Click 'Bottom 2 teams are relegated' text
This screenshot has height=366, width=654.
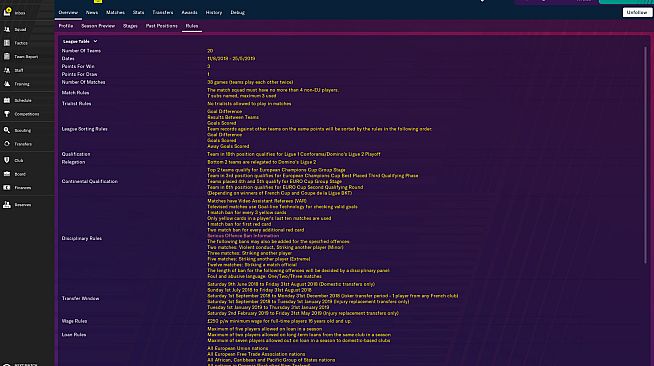[262, 162]
